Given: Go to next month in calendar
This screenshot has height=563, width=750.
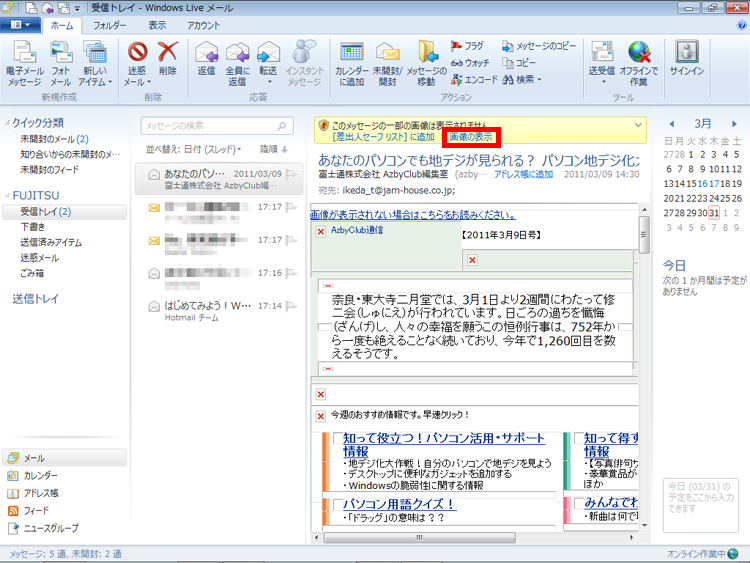Looking at the screenshot, I should (734, 124).
